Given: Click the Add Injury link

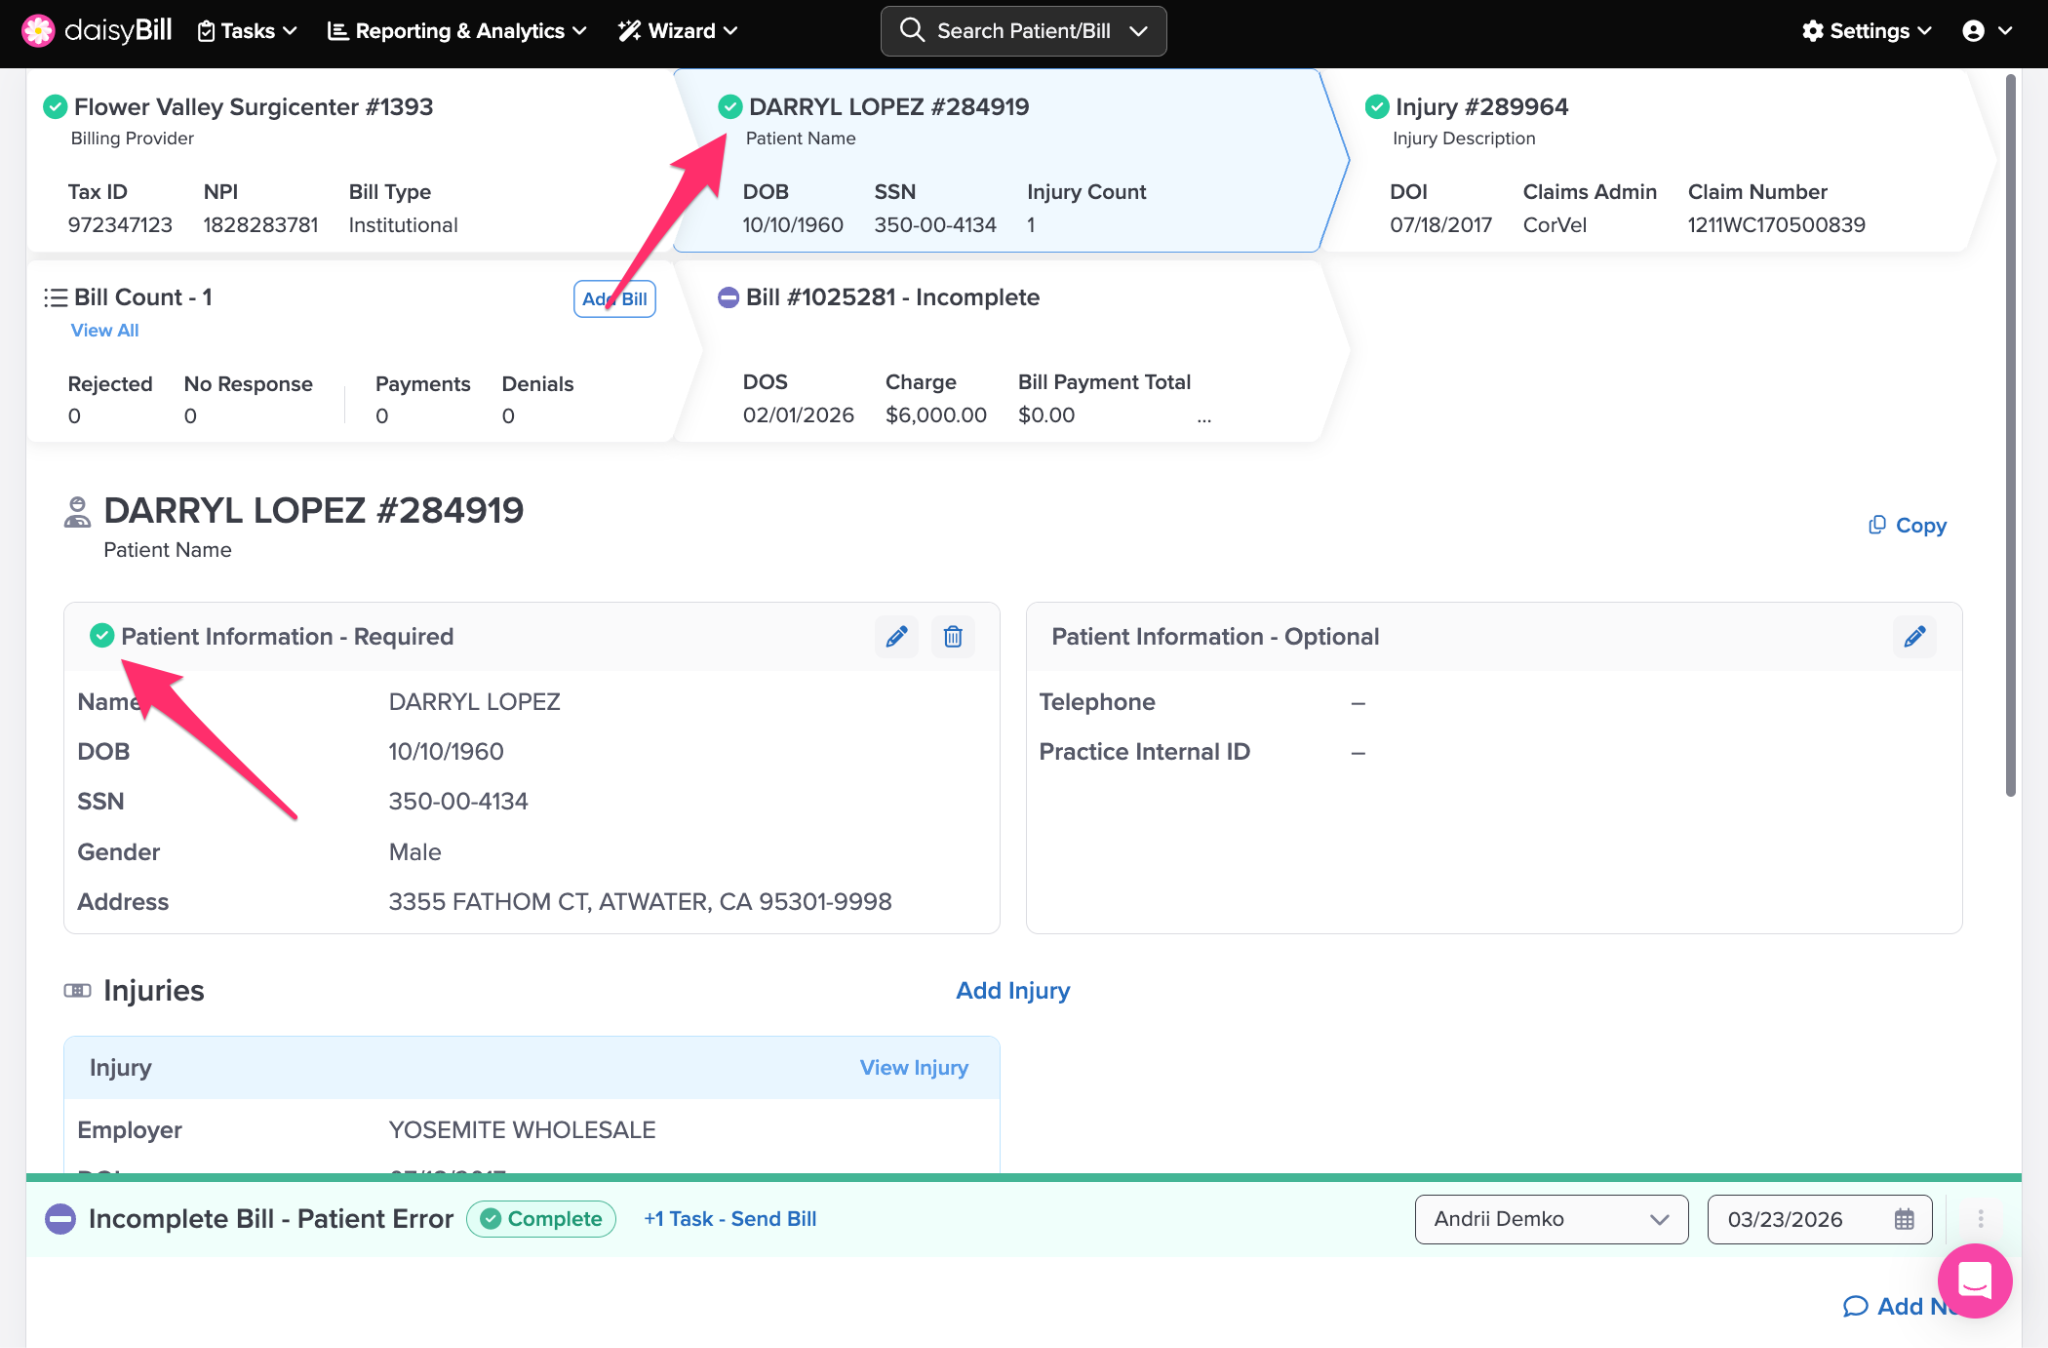Looking at the screenshot, I should click(1012, 990).
